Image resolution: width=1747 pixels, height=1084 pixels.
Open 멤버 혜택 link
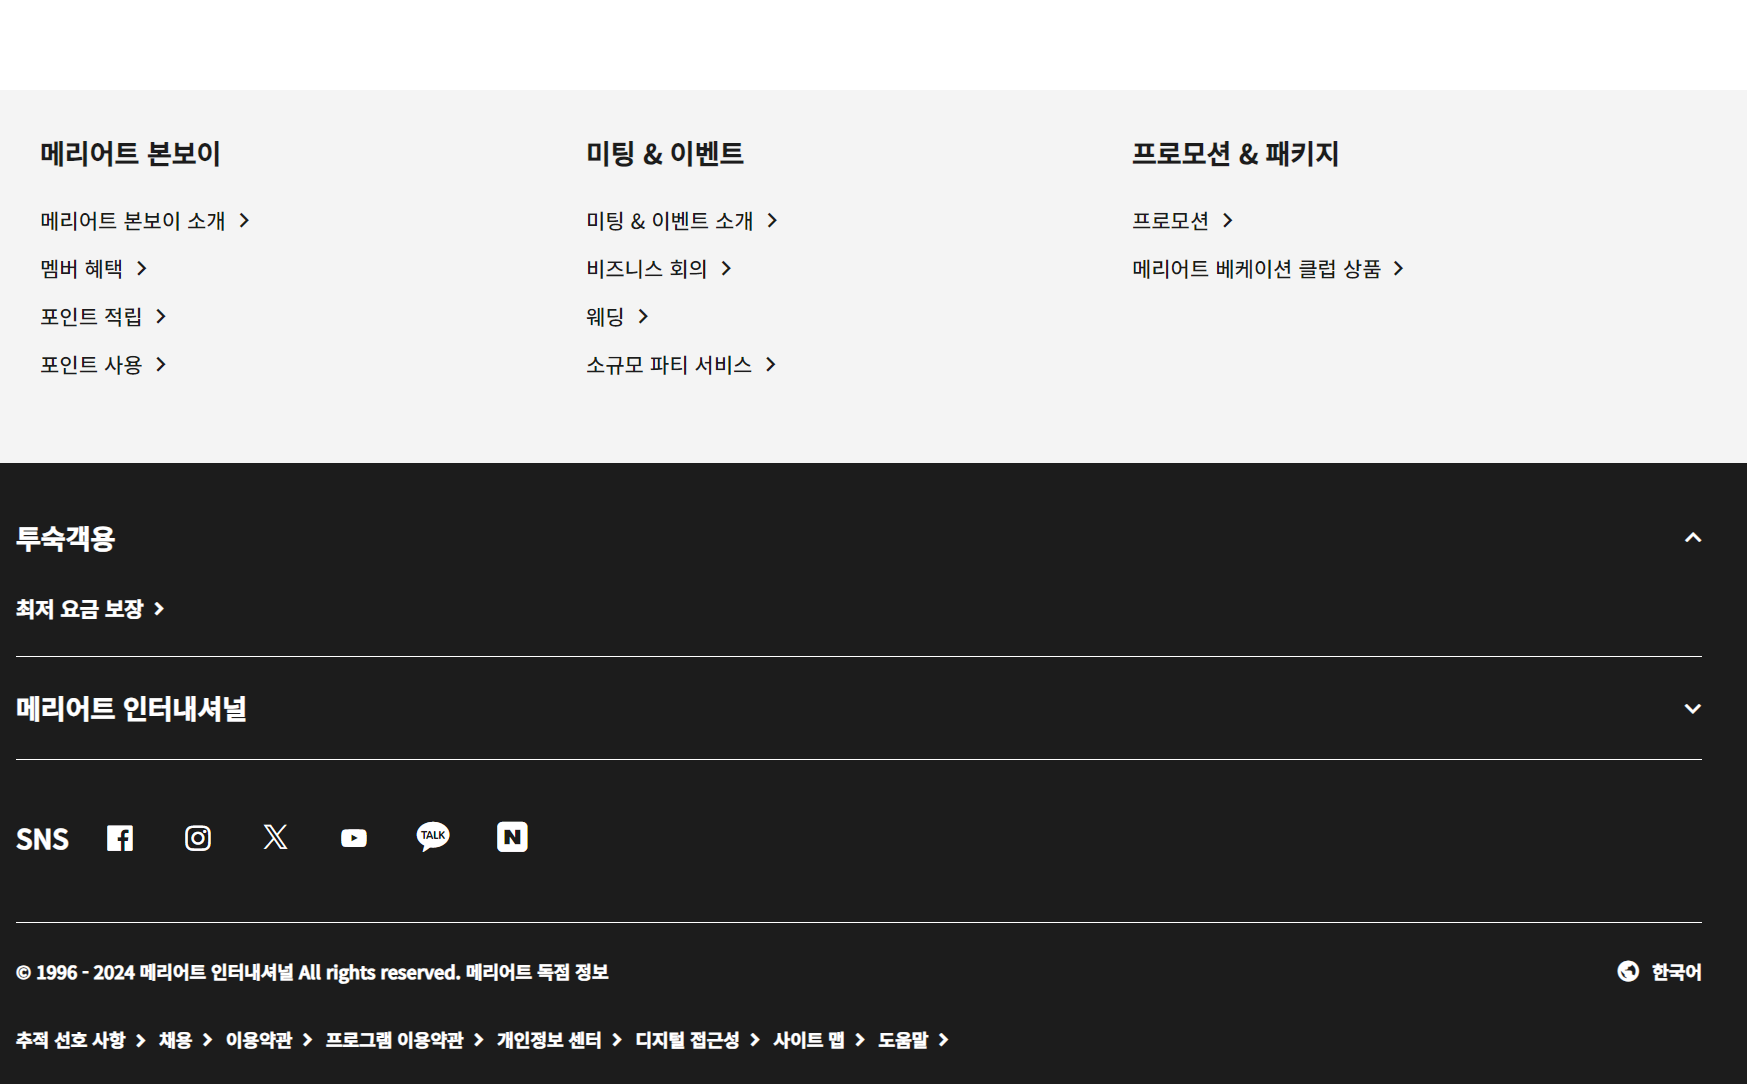pos(94,268)
